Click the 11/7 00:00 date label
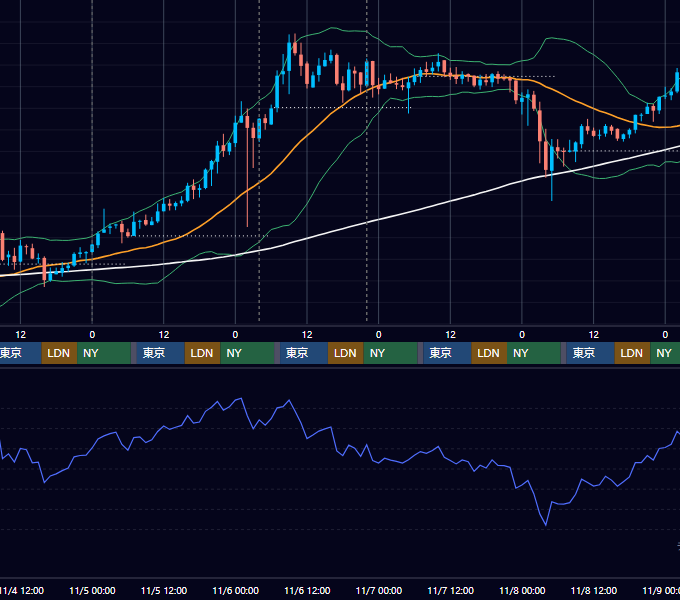 [379, 590]
